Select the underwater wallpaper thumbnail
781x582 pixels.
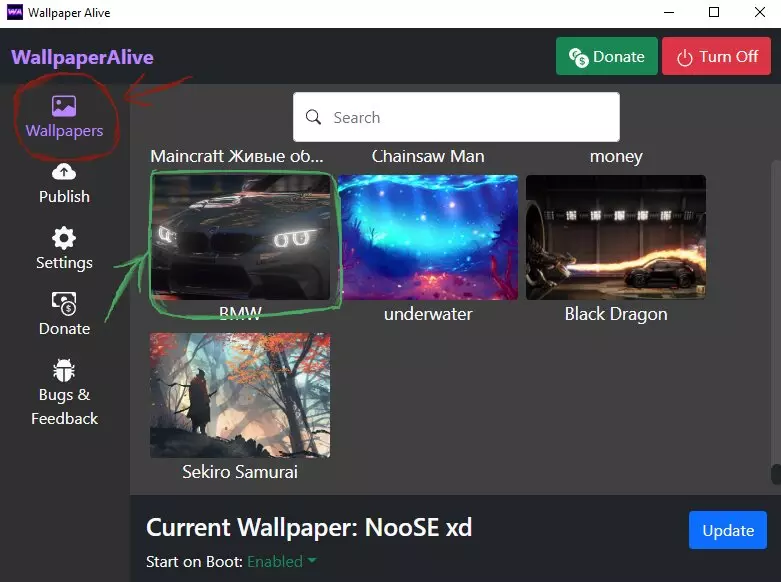[x=428, y=237]
